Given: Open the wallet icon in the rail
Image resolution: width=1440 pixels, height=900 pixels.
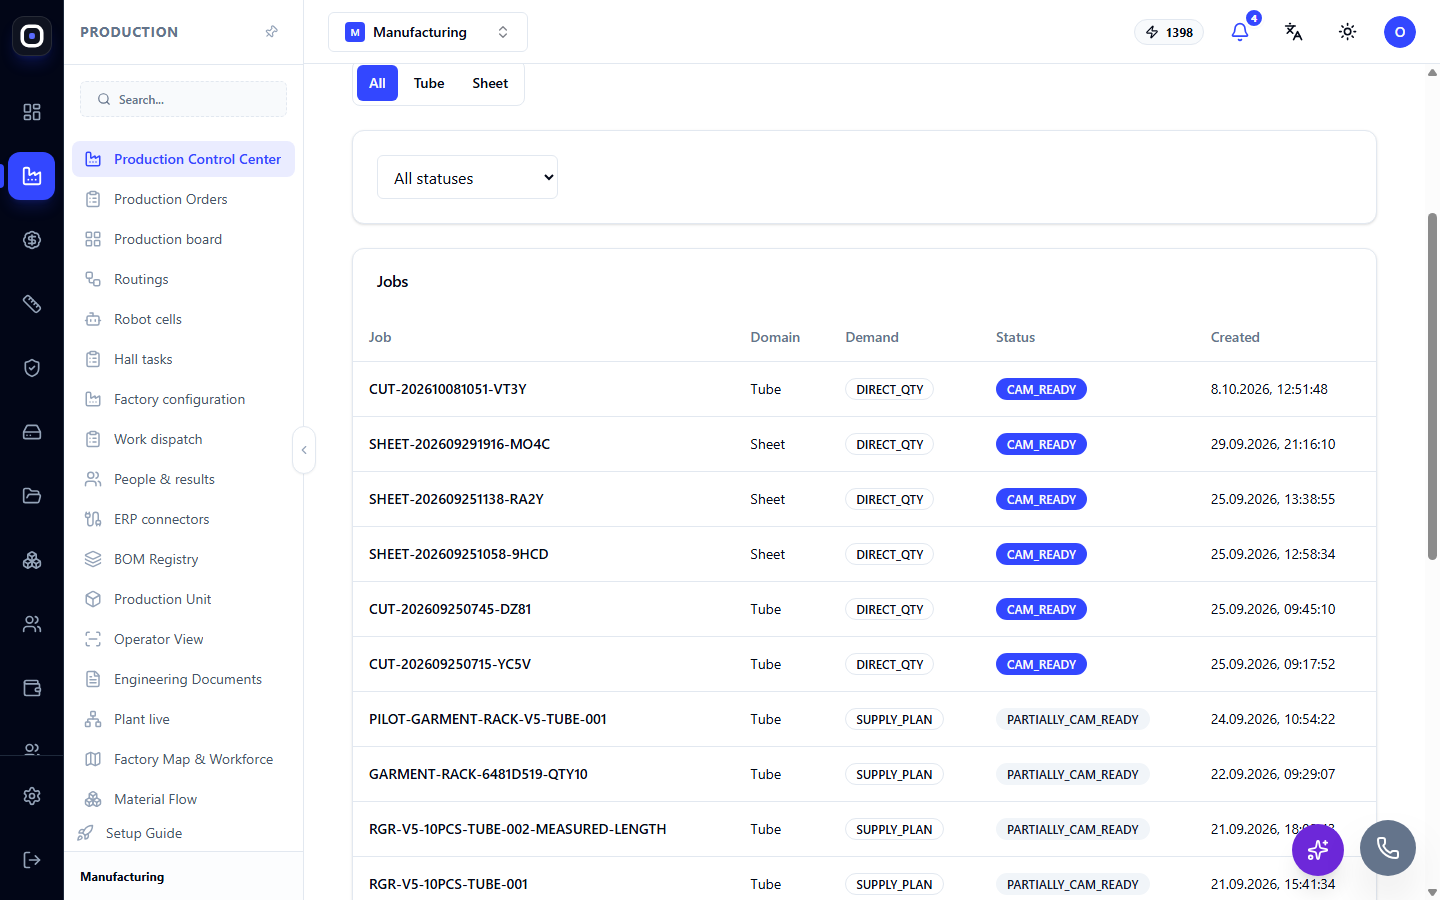Looking at the screenshot, I should click(x=32, y=688).
